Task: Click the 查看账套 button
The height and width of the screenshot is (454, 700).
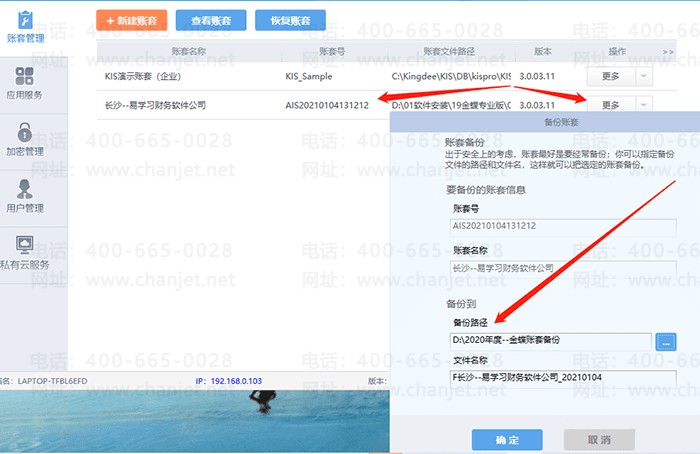Action: (x=210, y=19)
